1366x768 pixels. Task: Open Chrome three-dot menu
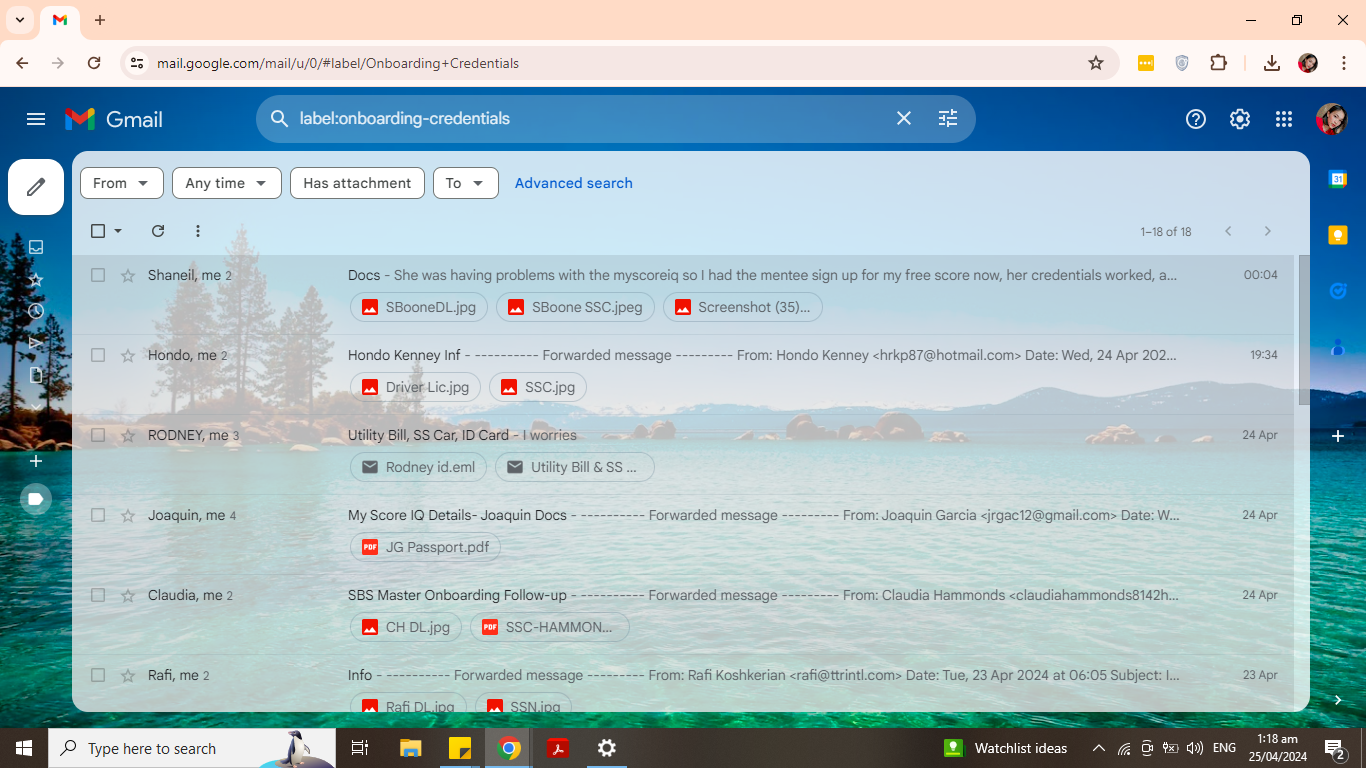click(x=1344, y=63)
